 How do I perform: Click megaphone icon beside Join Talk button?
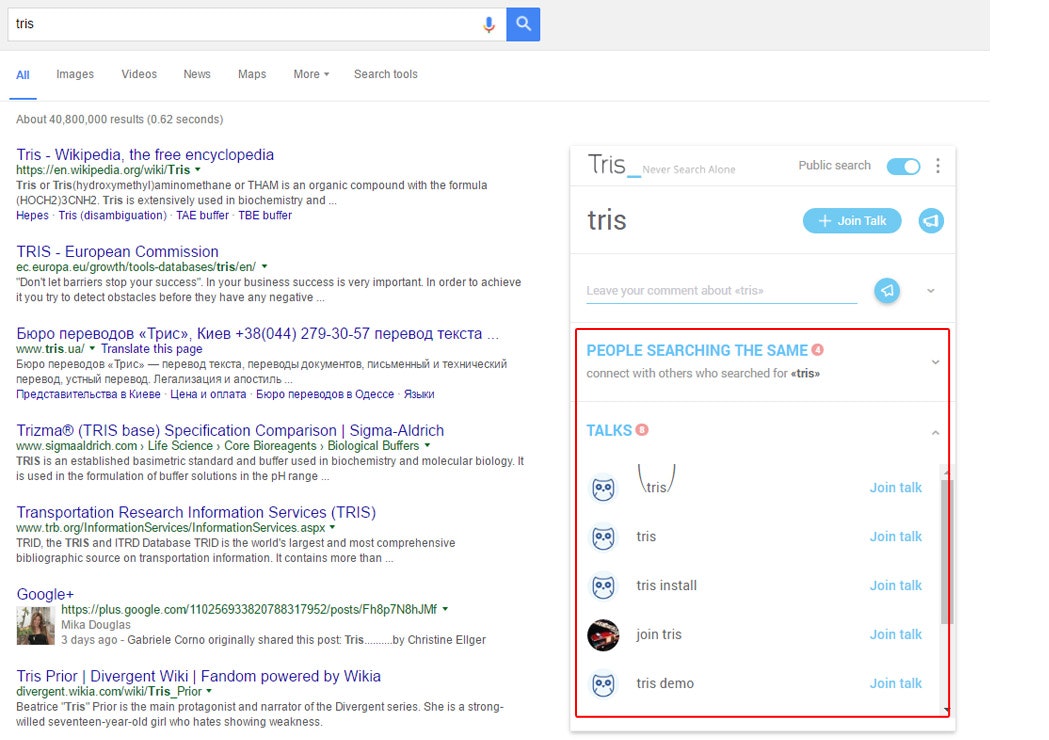tap(931, 220)
